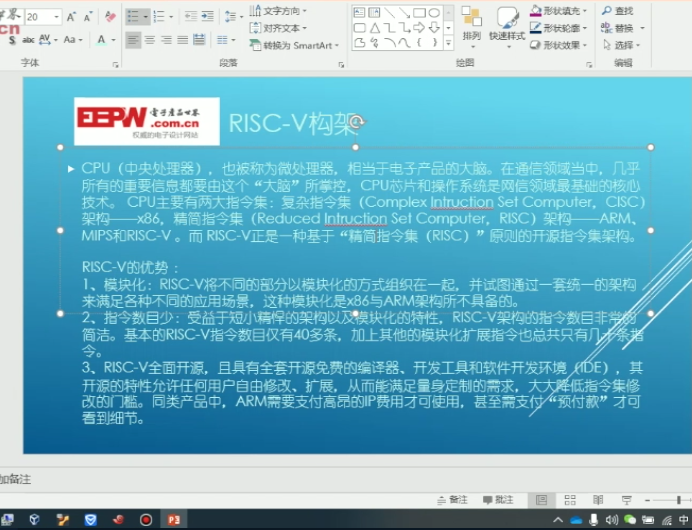Clear all formatting with the eraser icon
Image resolution: width=692 pixels, height=530 pixels.
tap(110, 17)
